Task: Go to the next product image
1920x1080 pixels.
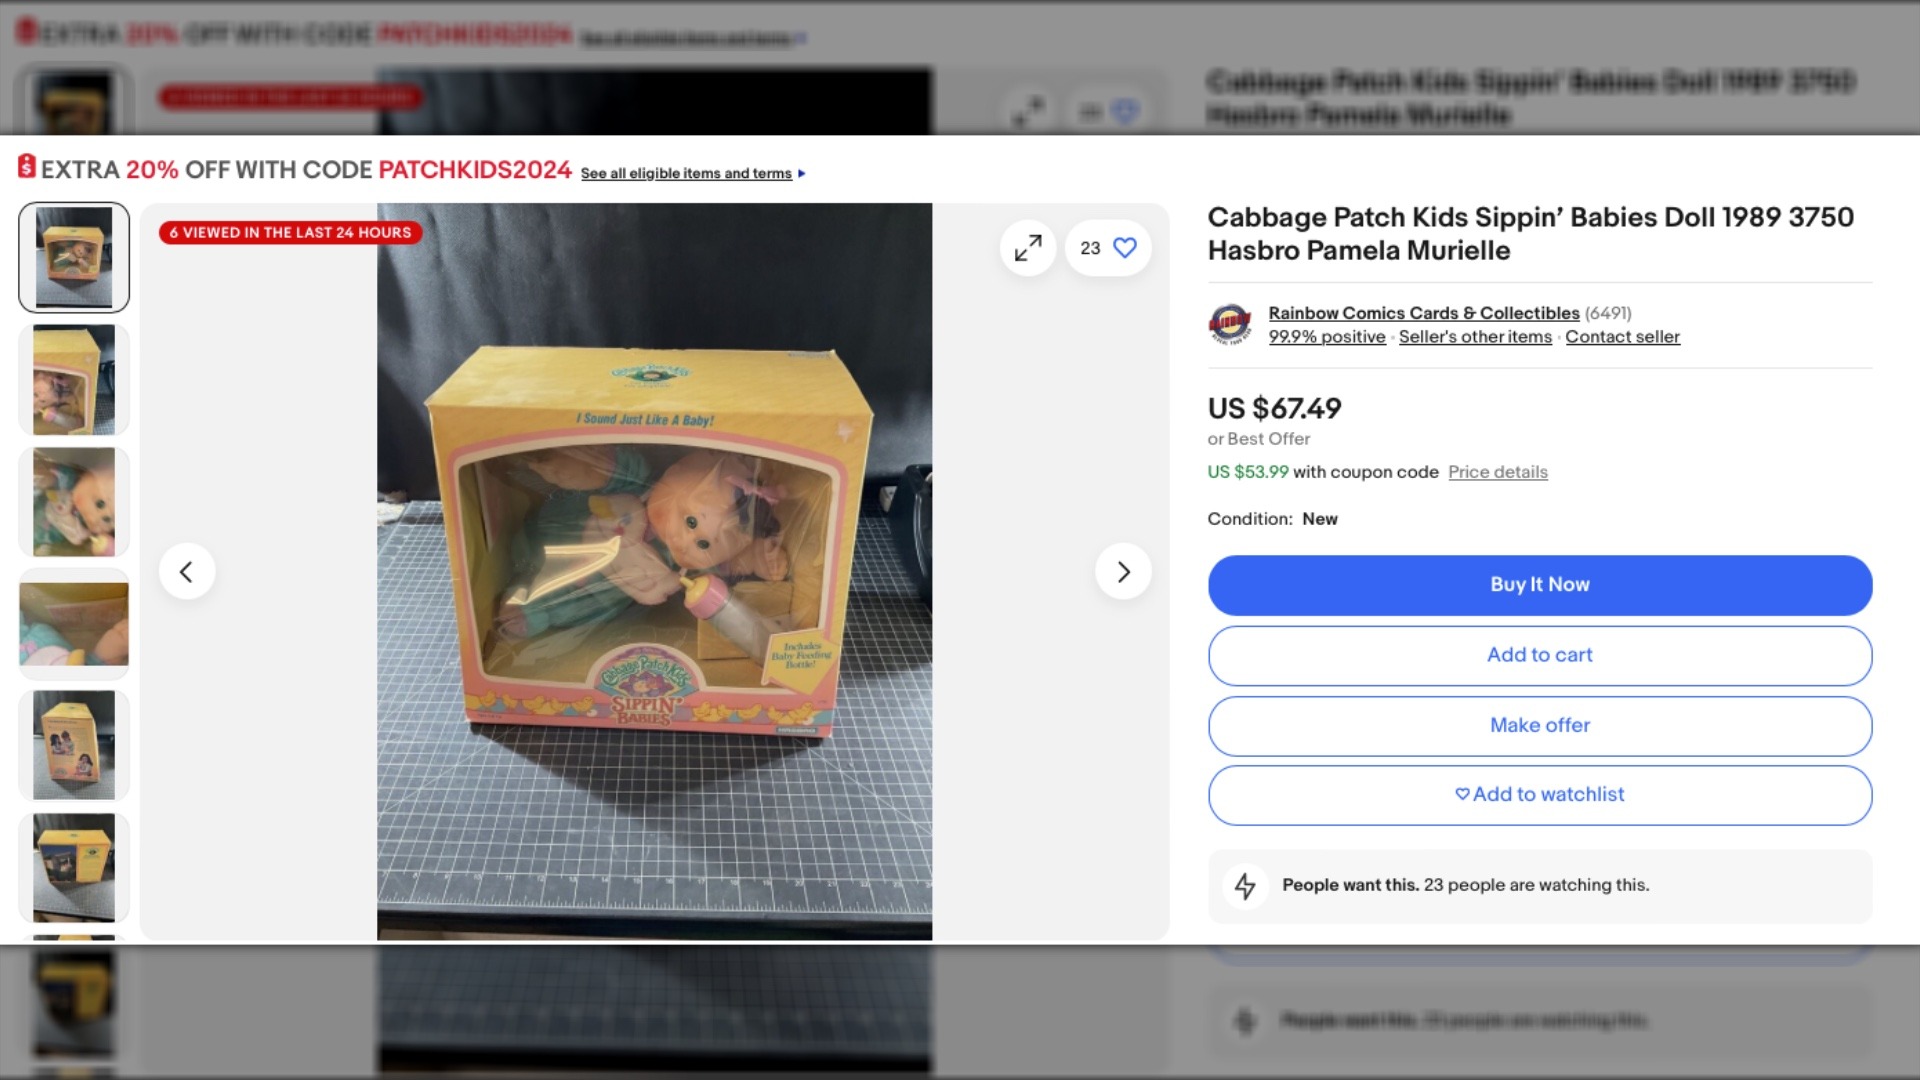Action: (x=1123, y=572)
